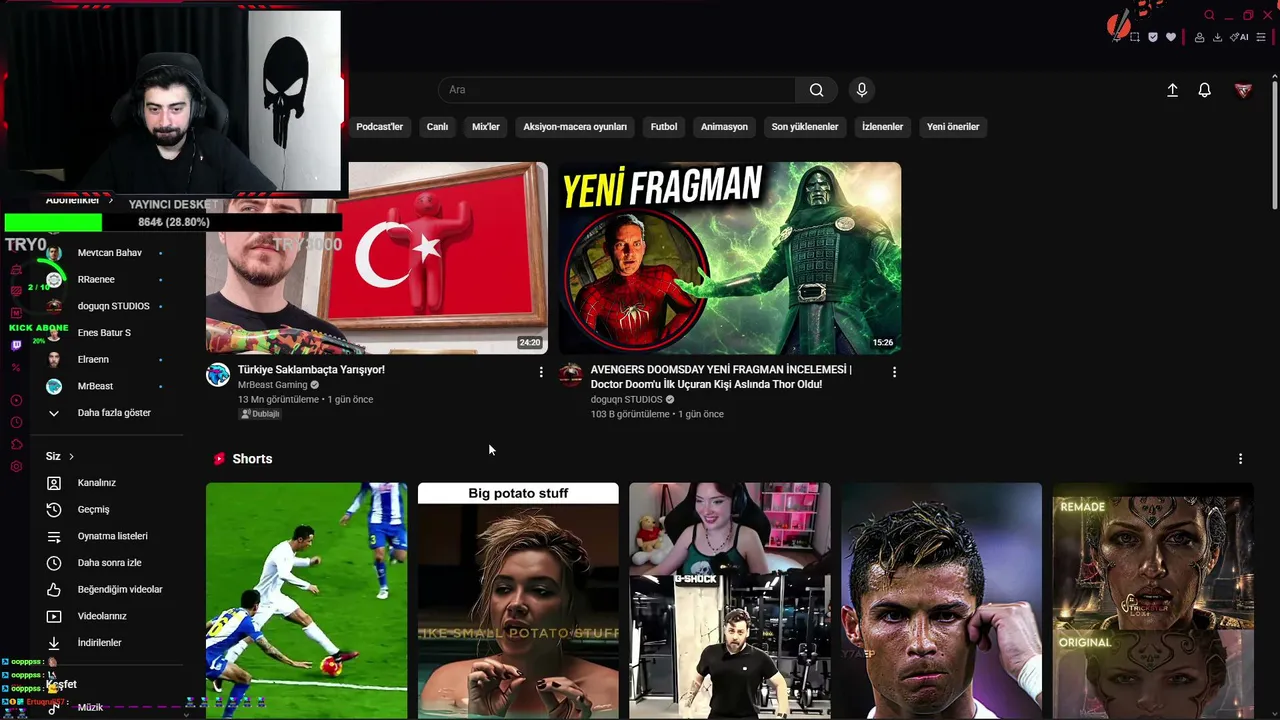This screenshot has width=1280, height=720.
Task: Click the İndirilenler download icon
Action: [x=54, y=643]
